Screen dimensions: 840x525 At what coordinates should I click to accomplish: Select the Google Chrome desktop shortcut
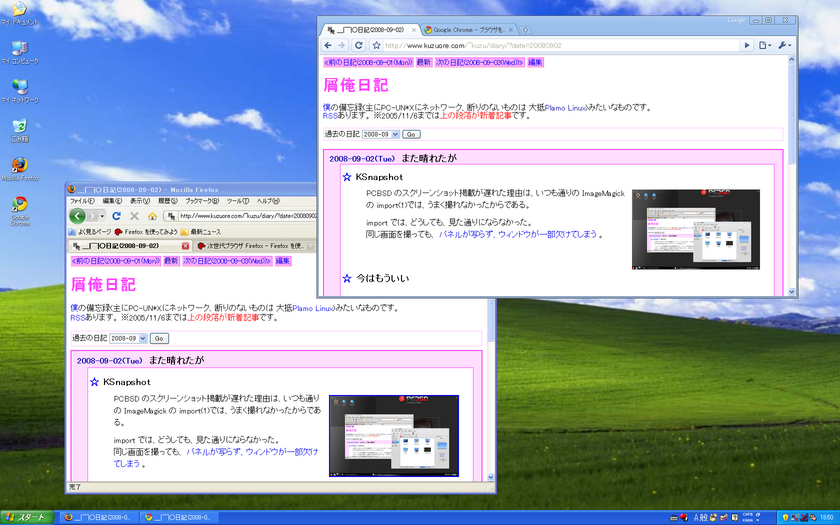click(x=20, y=211)
